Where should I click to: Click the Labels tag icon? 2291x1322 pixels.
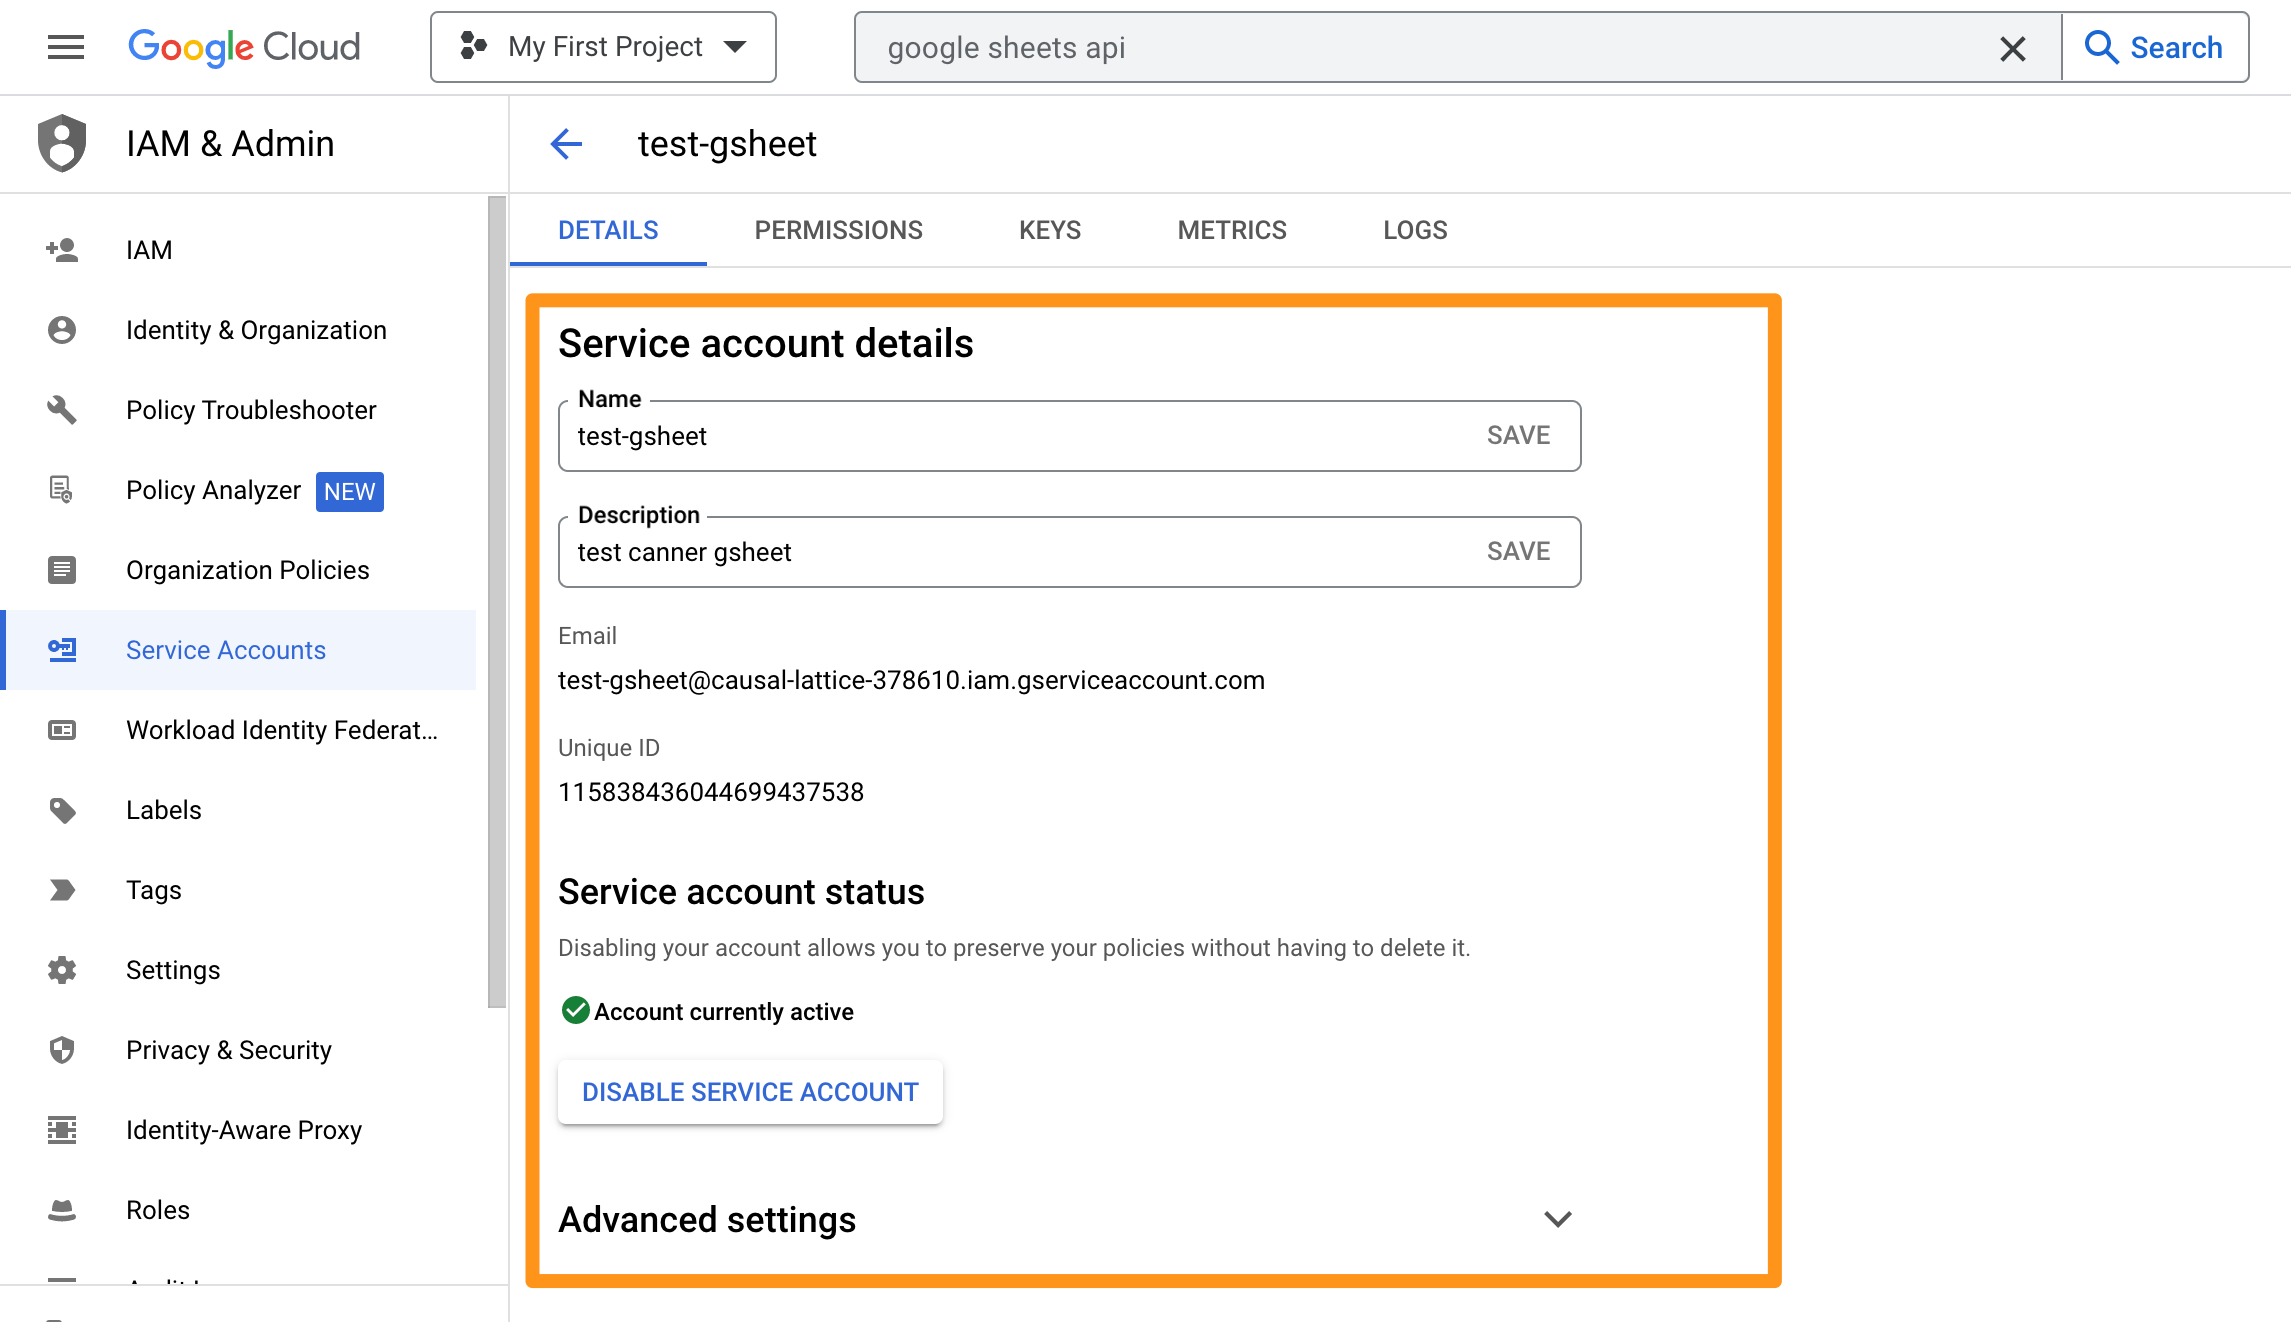coord(63,811)
